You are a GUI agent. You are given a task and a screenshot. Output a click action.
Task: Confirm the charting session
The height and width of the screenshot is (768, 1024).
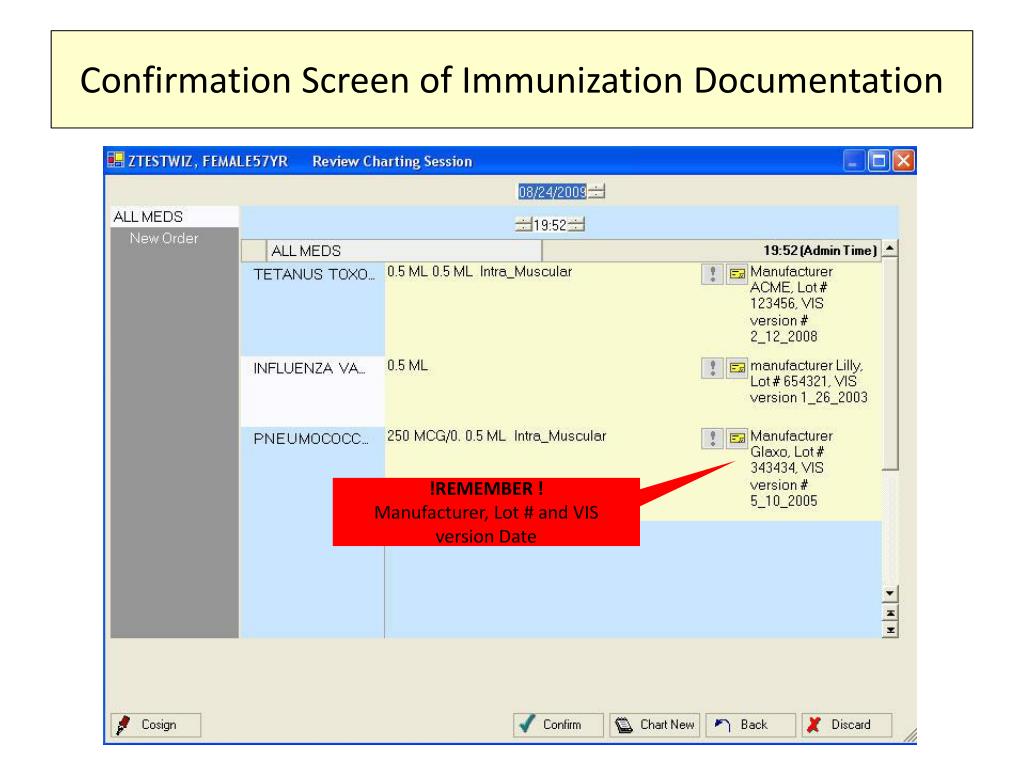[x=558, y=725]
